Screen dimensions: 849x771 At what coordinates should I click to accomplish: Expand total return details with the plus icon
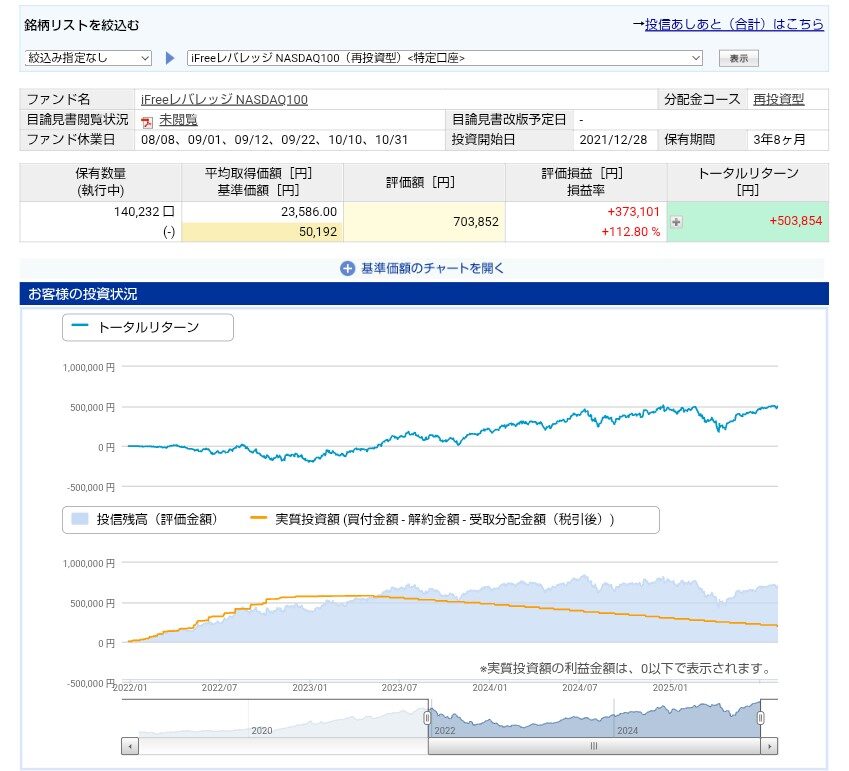pyautogui.click(x=676, y=221)
